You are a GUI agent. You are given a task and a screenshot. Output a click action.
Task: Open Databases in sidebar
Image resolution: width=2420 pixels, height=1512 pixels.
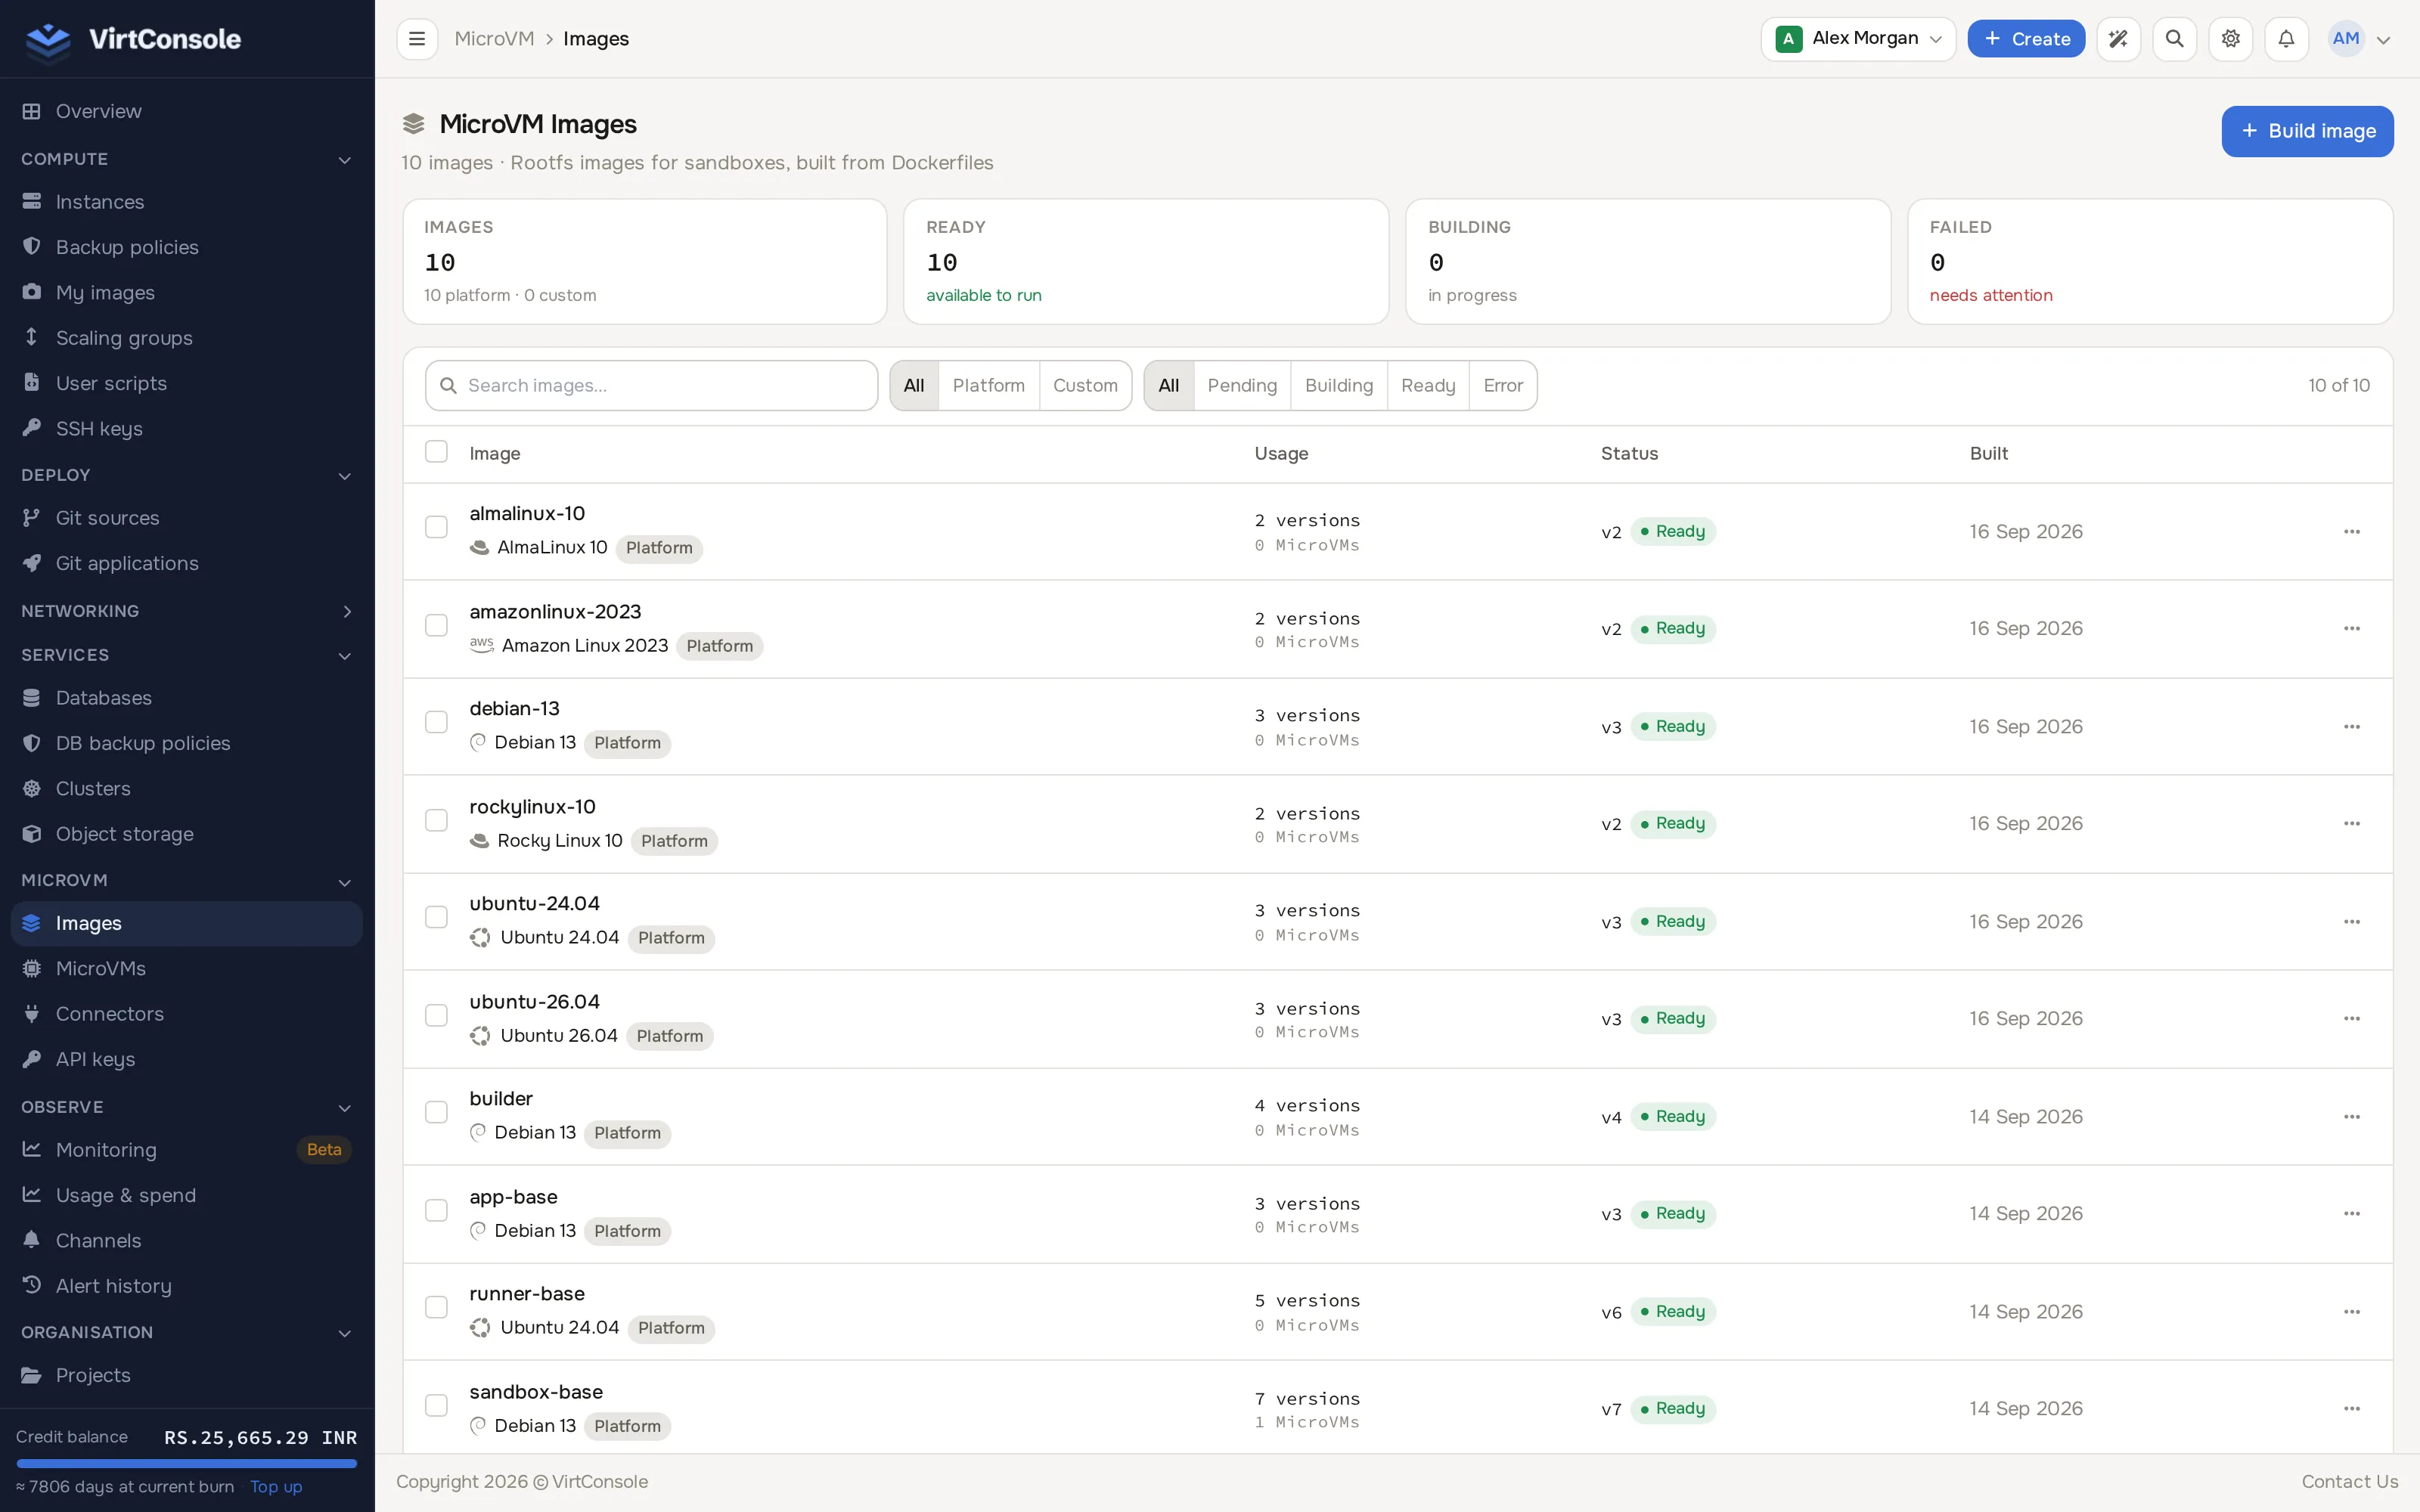pos(187,698)
